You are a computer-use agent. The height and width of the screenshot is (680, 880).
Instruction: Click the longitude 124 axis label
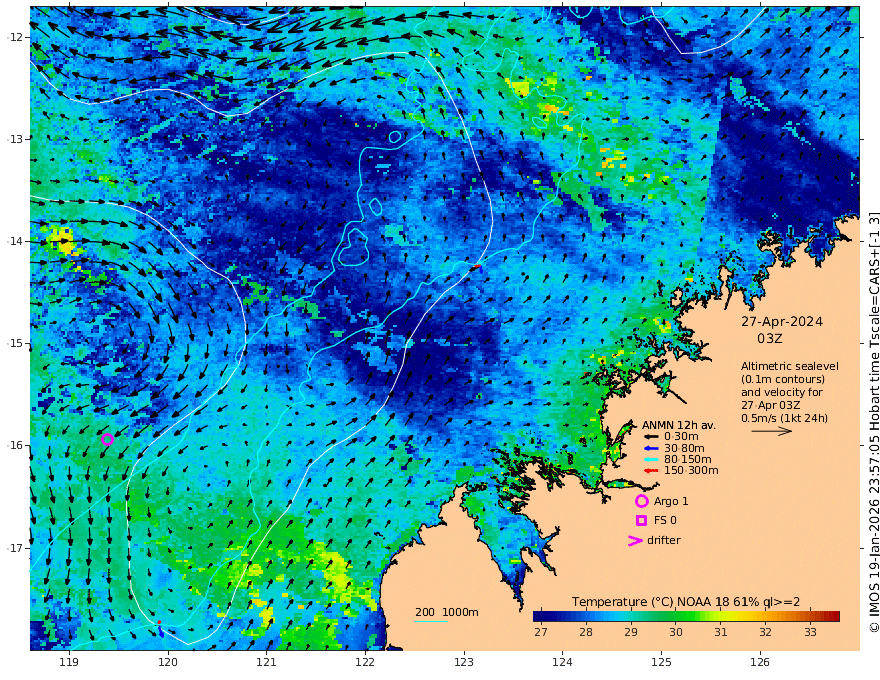pos(563,662)
